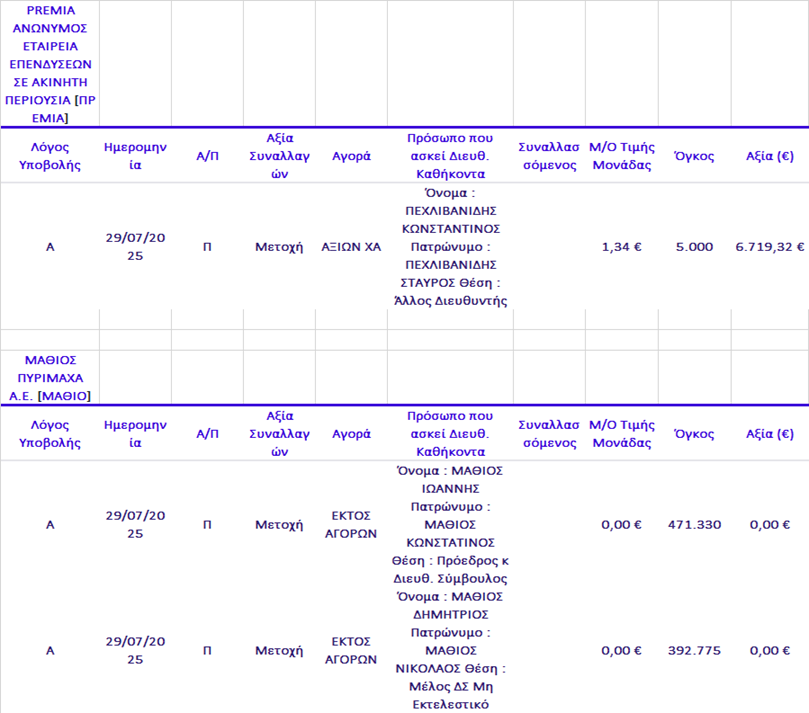Click the volume cell showing 471.330

click(x=694, y=525)
